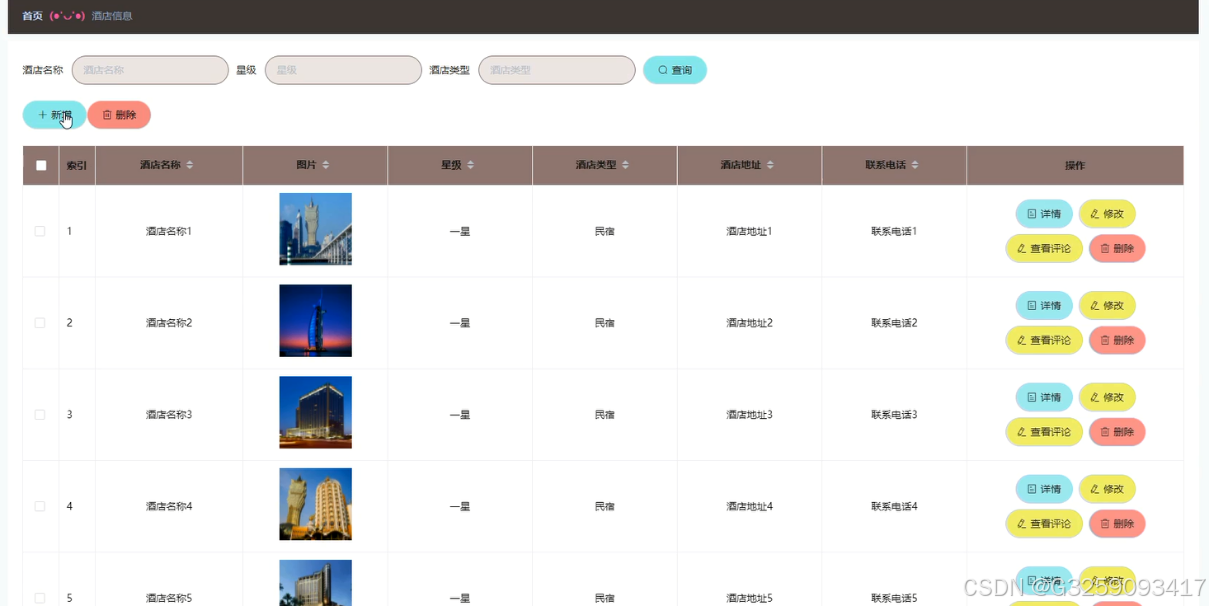1210x607 pixels.
Task: Click 酒店信息 breadcrumb item
Action: [x=112, y=16]
